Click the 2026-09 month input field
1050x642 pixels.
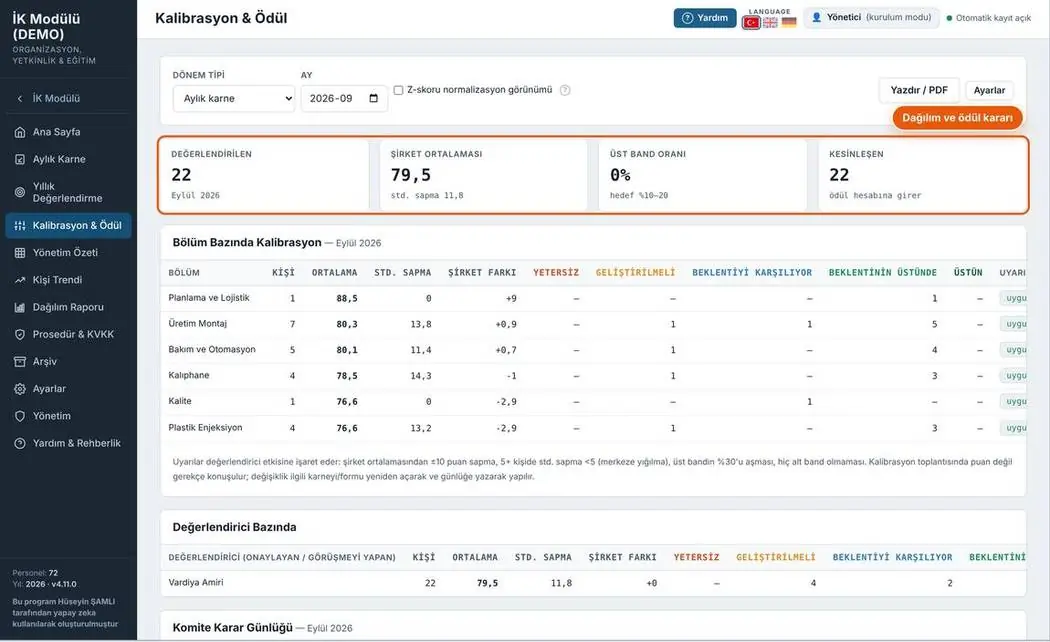tap(344, 98)
